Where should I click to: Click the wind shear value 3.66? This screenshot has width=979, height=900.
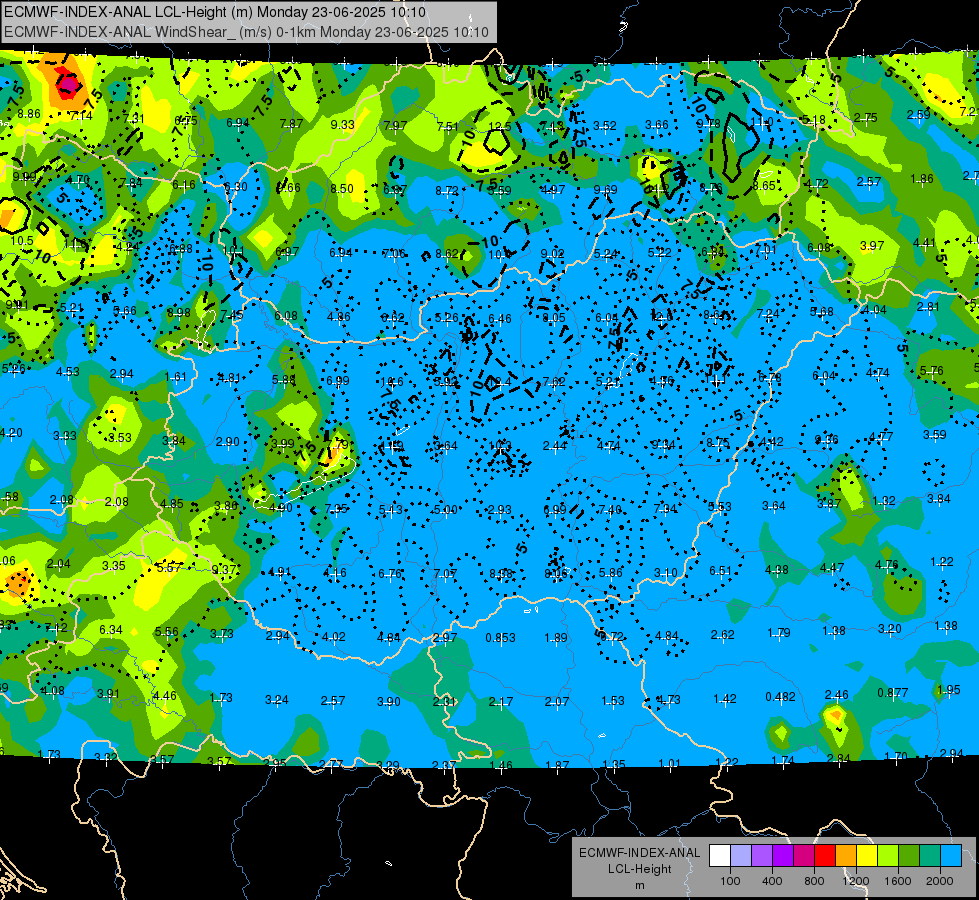pos(657,125)
